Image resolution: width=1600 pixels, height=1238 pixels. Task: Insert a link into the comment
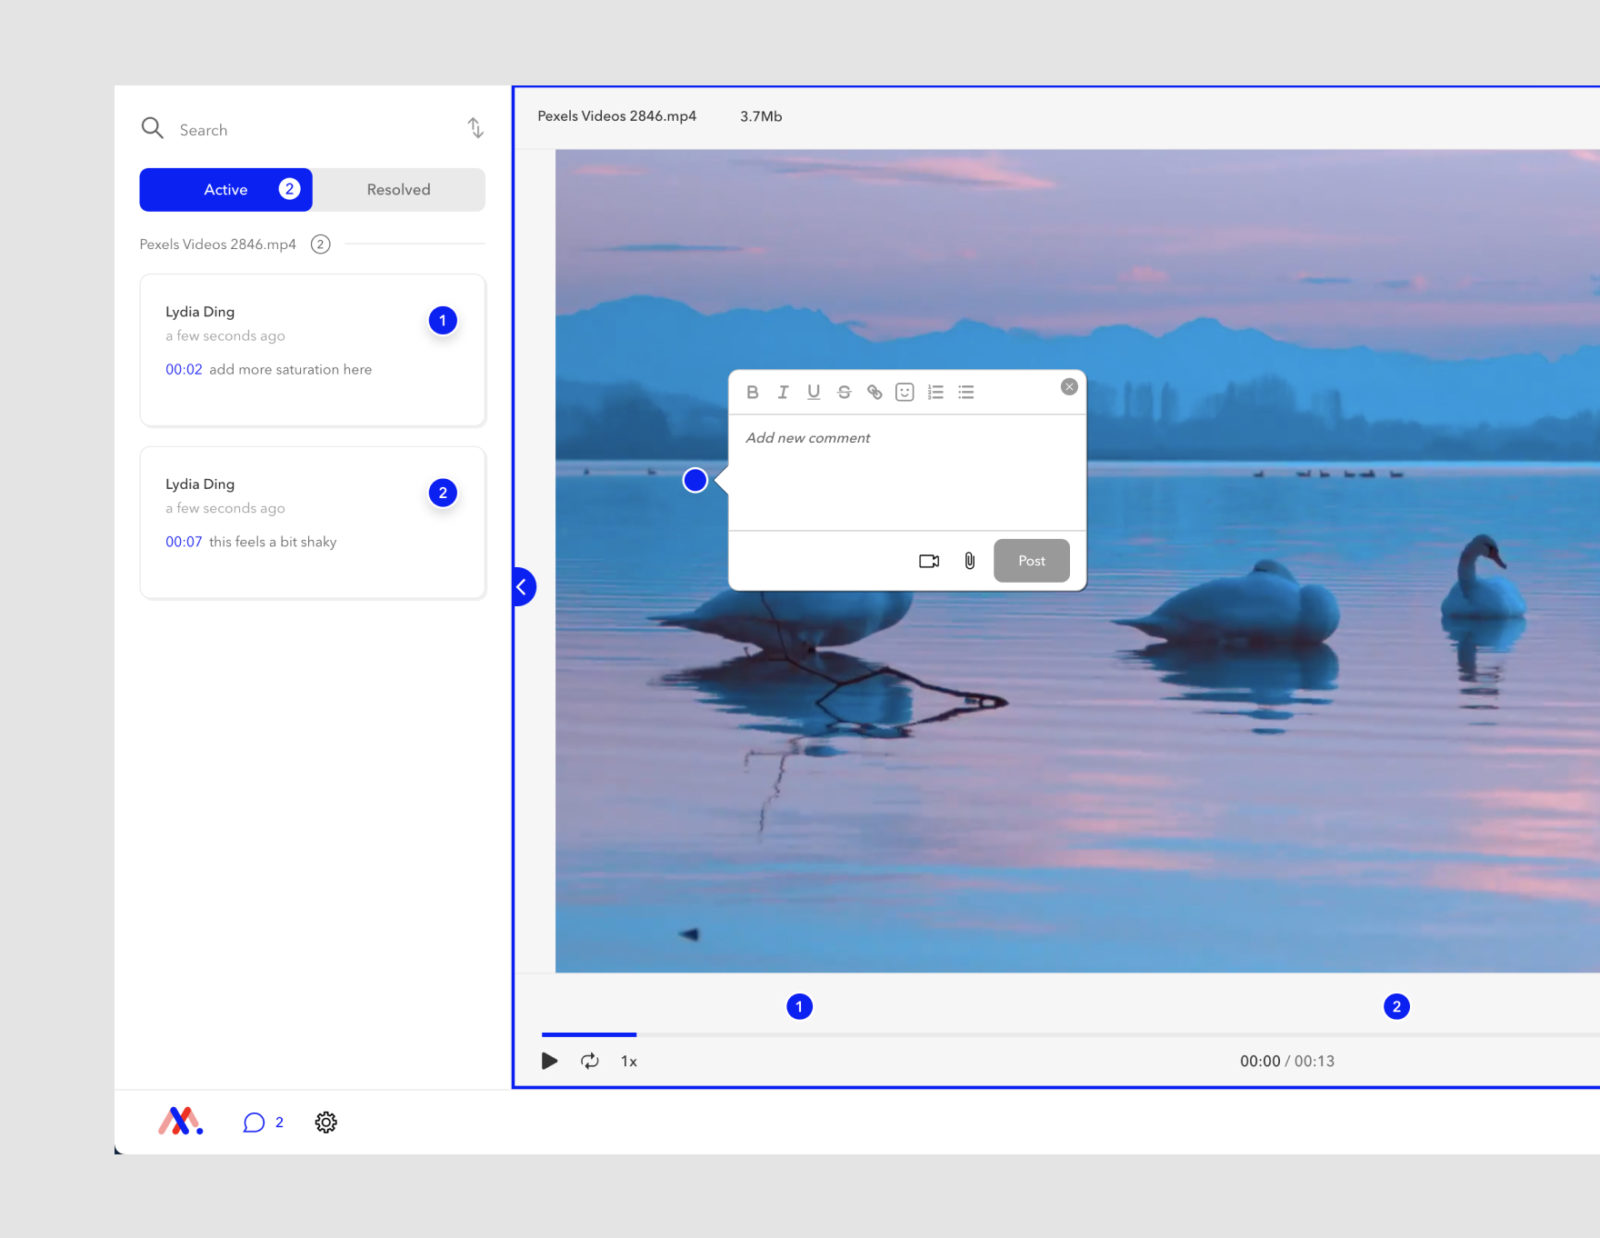[x=874, y=391]
